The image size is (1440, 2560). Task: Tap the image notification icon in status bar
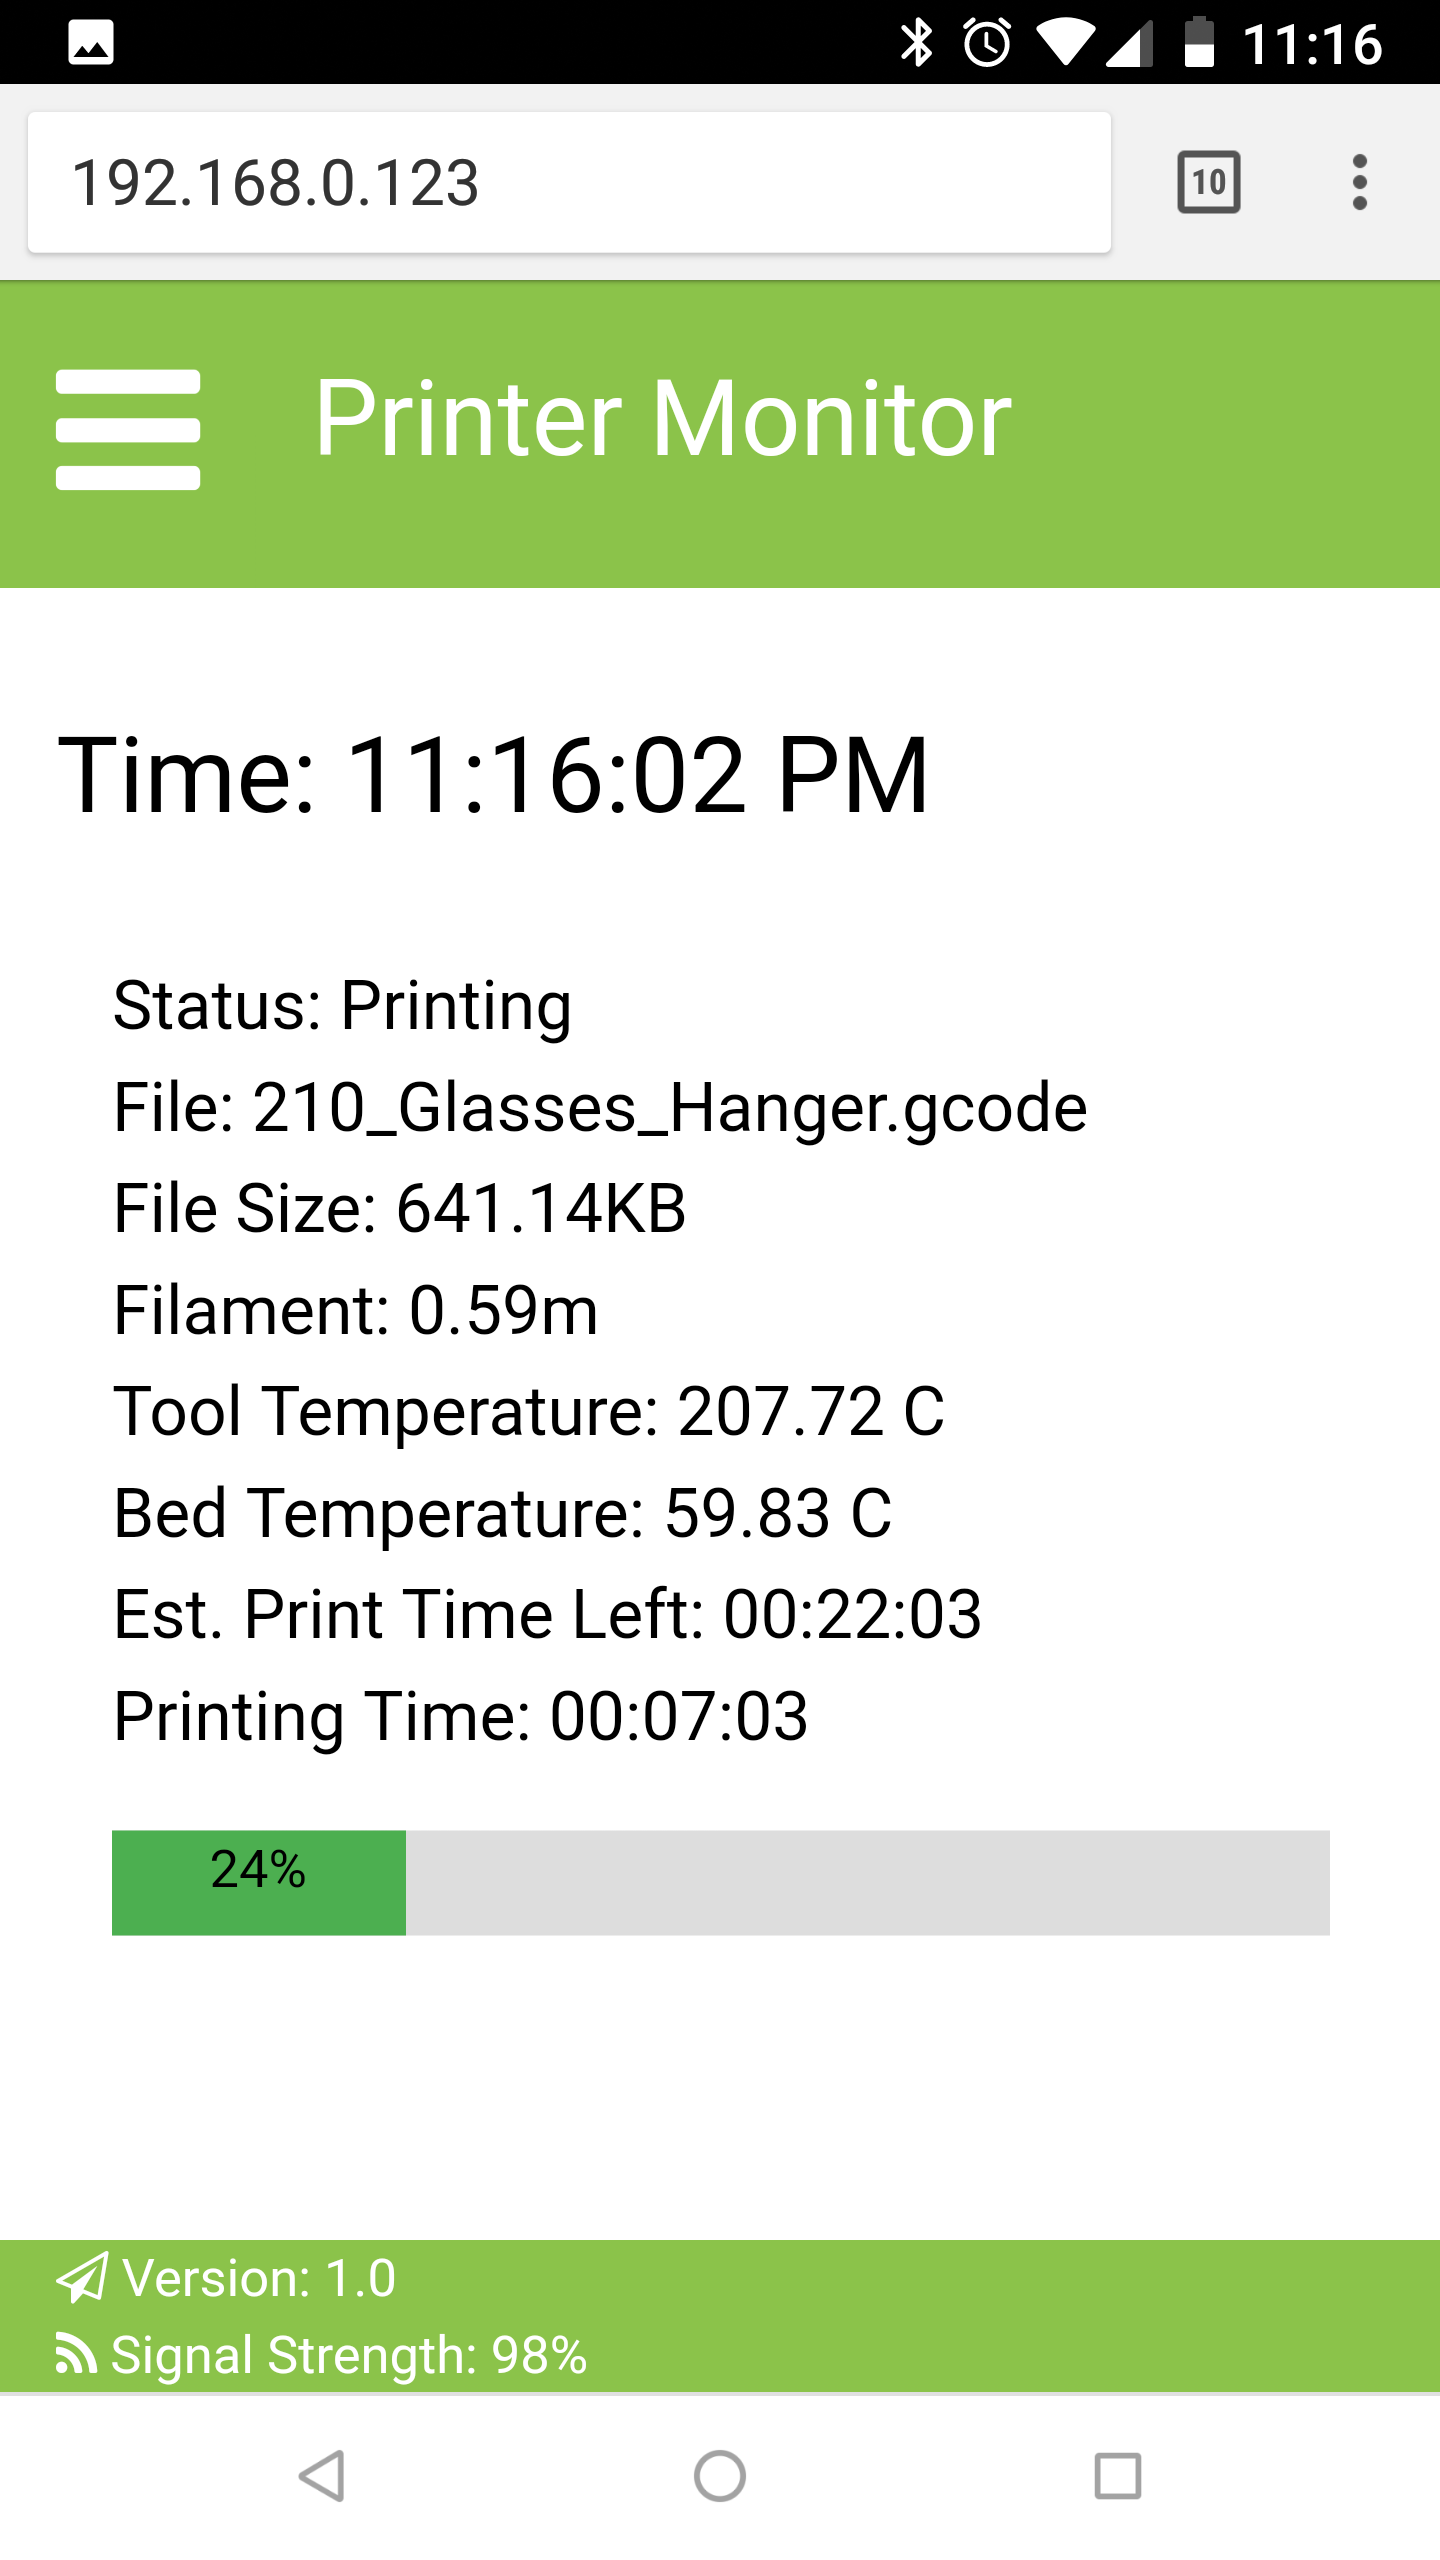coord(90,44)
